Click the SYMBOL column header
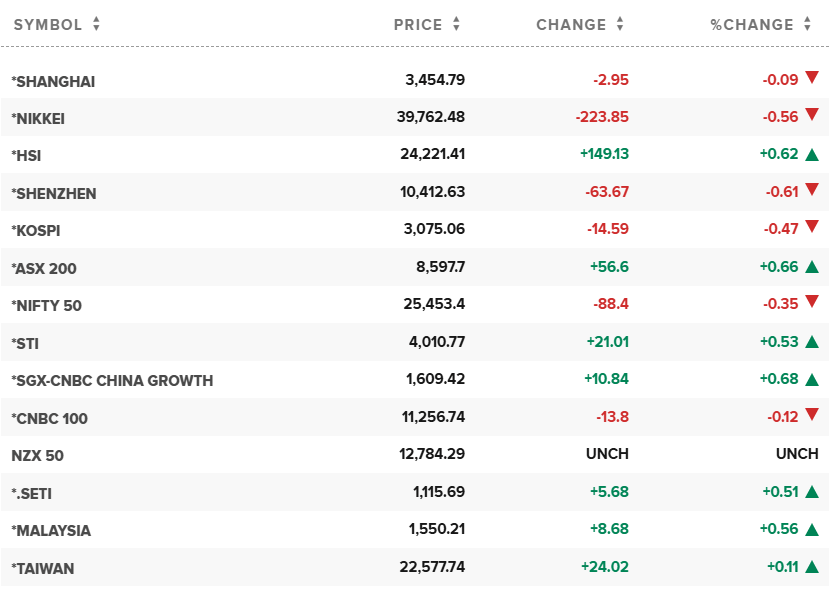Screen dimensions: 840x599 pyautogui.click(x=48, y=25)
